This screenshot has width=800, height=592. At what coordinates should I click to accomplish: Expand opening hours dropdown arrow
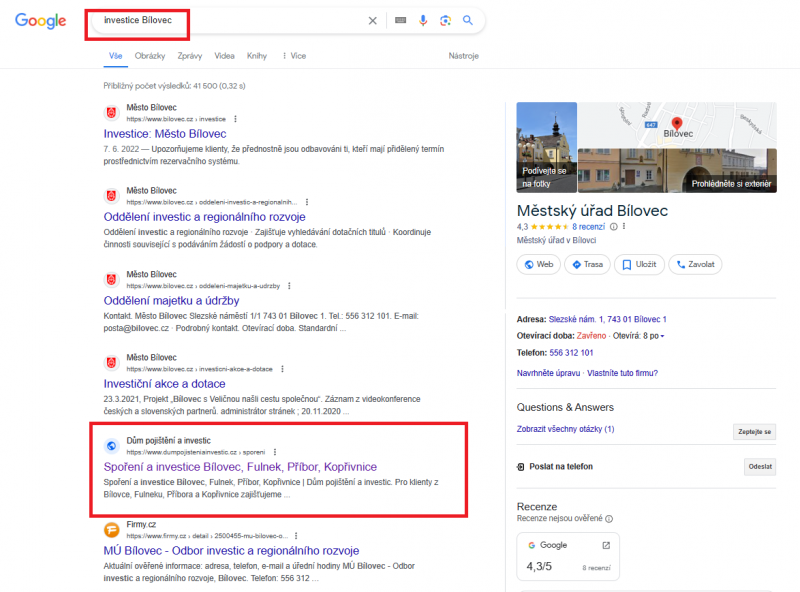tap(662, 336)
